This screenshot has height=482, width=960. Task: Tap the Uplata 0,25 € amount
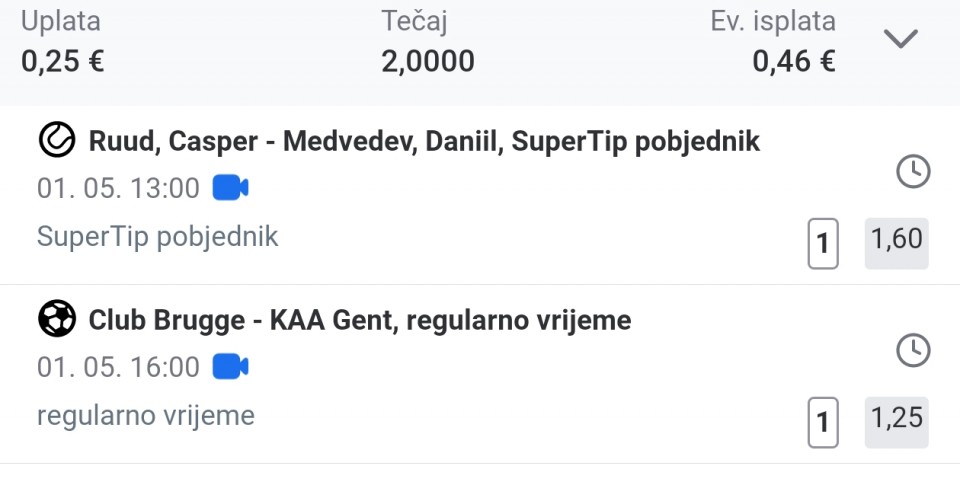tap(62, 61)
